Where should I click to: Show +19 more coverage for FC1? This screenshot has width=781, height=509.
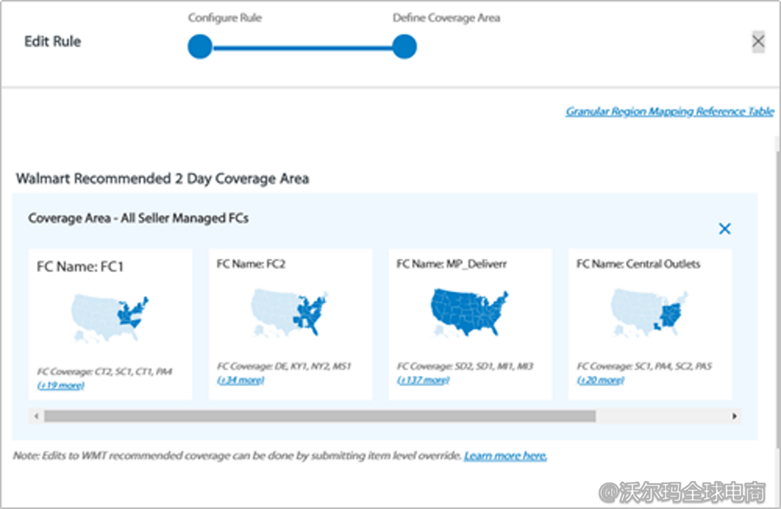61,385
